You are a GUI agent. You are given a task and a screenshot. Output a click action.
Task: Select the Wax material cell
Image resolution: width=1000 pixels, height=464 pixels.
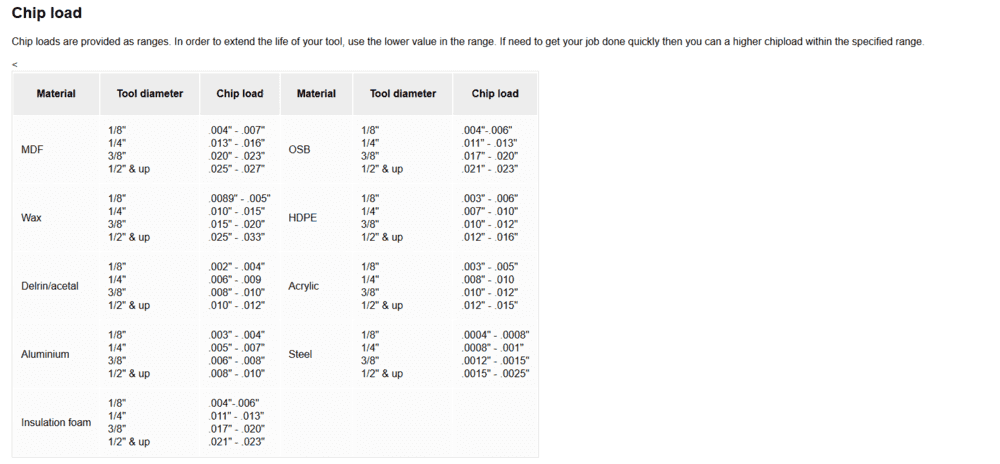[30, 218]
